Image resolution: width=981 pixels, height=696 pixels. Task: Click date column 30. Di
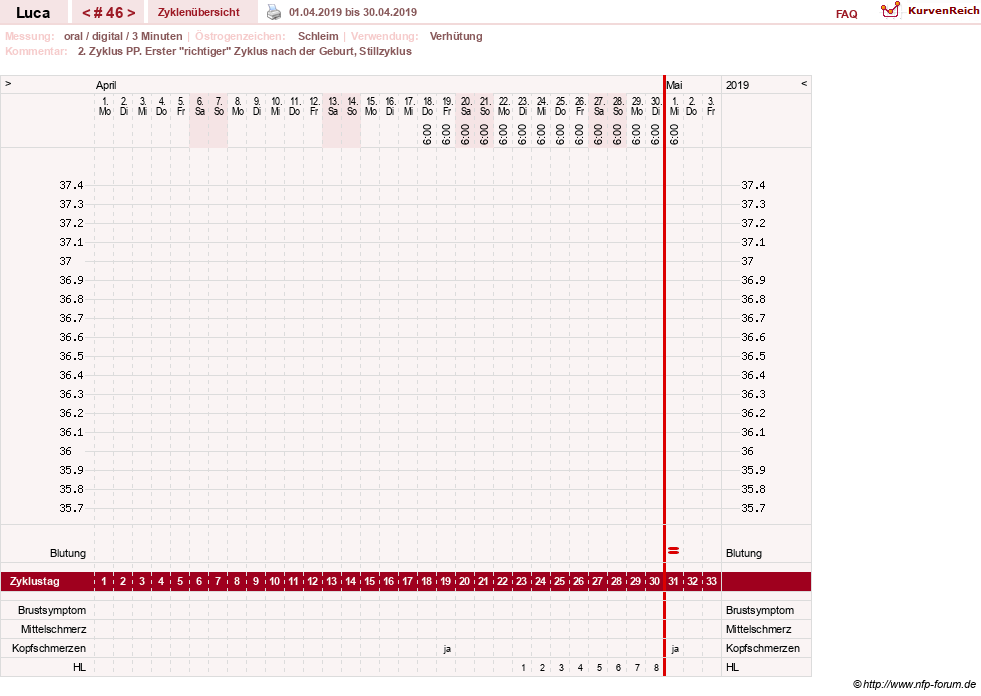coord(655,106)
